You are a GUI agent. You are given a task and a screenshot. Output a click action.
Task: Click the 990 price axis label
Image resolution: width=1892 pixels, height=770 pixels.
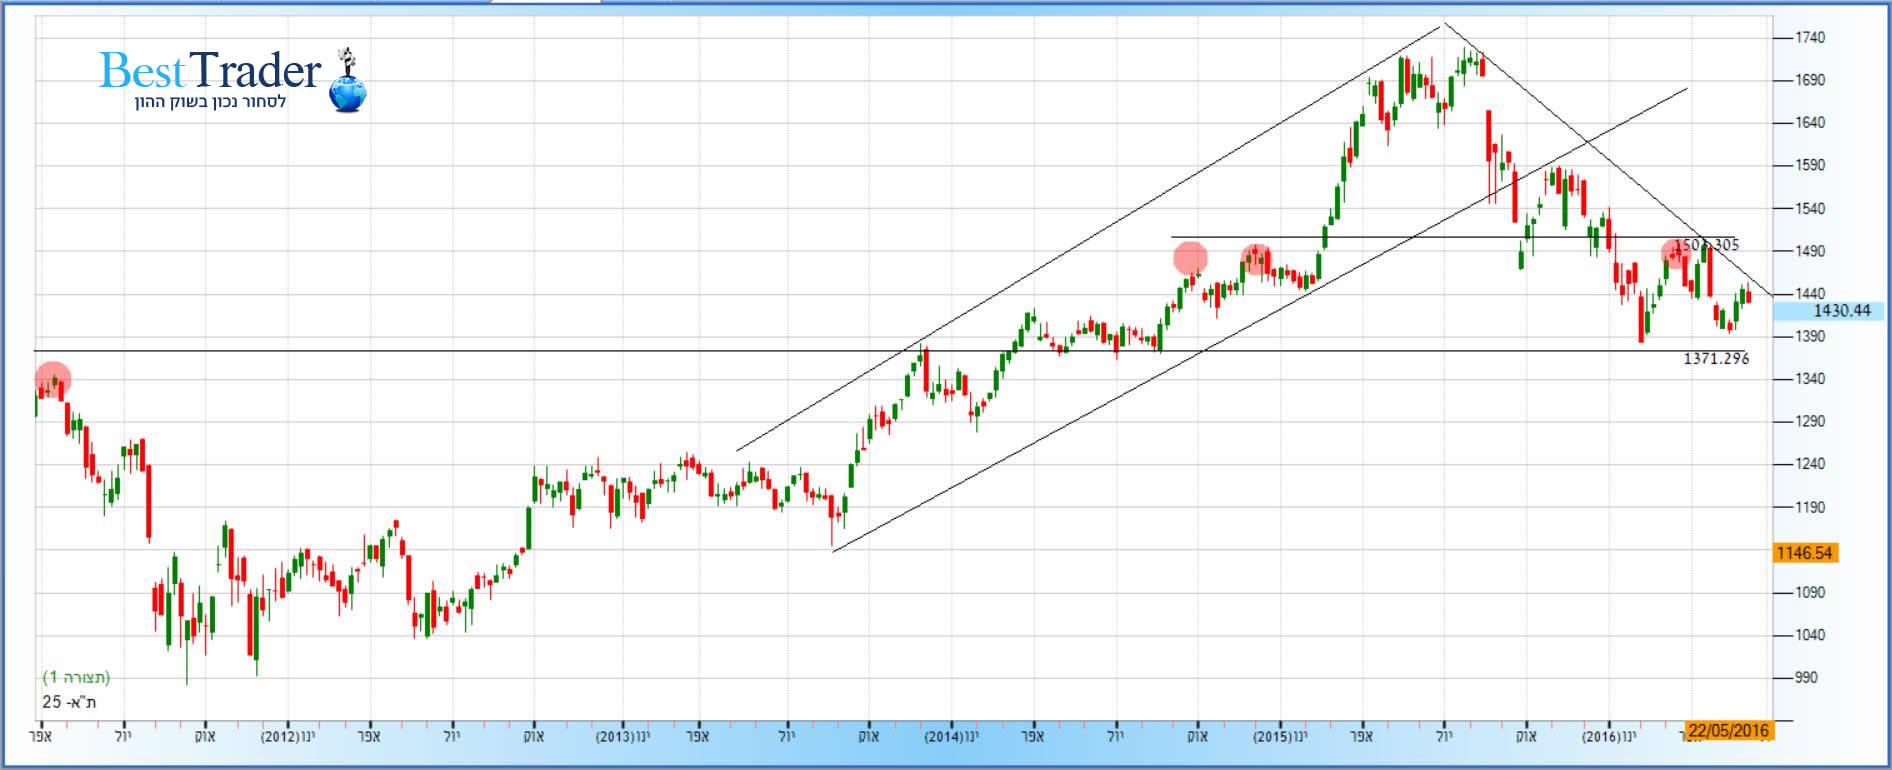[1806, 678]
